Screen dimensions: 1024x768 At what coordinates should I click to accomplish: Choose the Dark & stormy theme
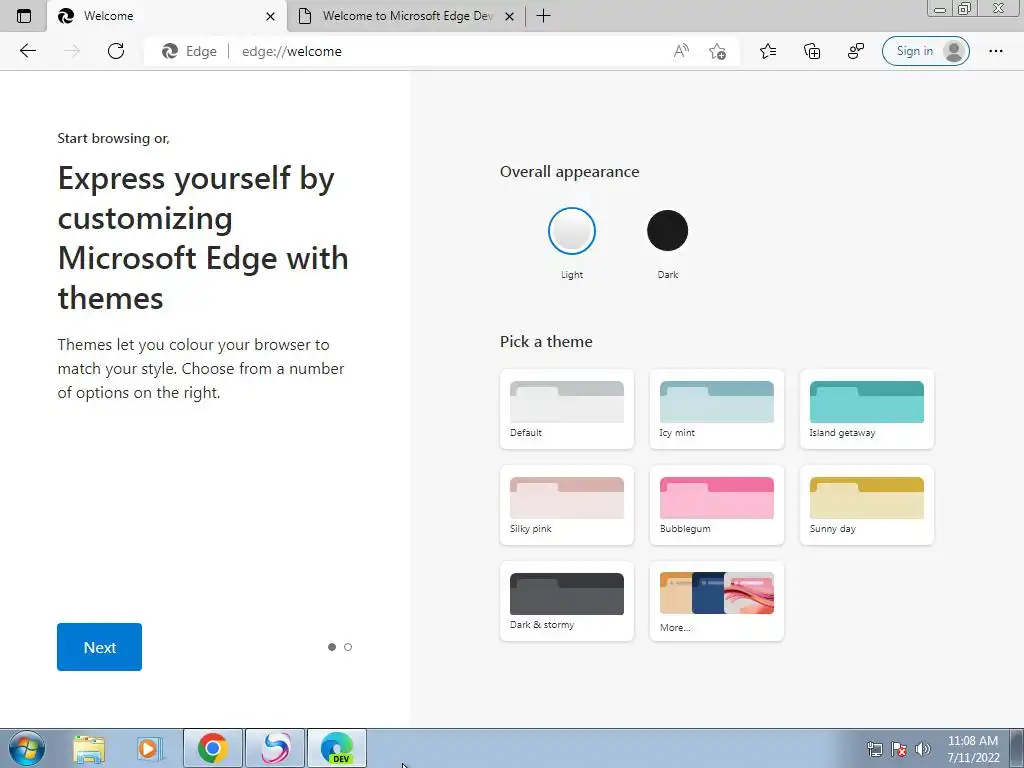(x=566, y=601)
